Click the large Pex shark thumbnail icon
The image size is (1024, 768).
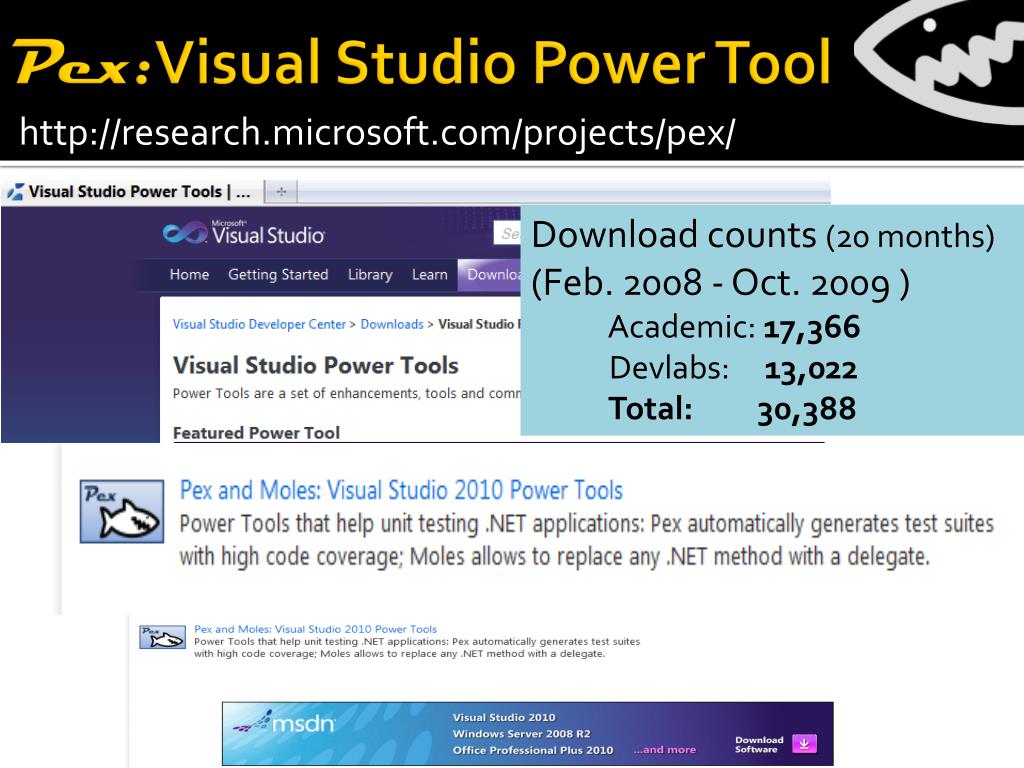click(122, 511)
